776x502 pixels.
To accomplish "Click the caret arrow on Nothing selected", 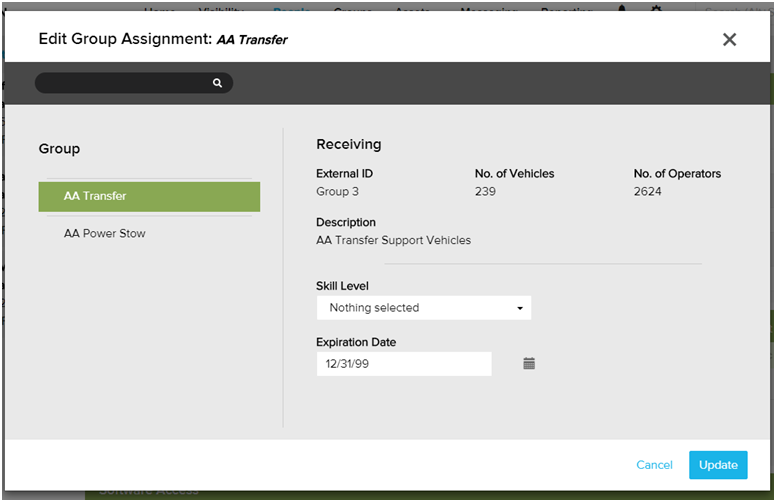I will (x=520, y=308).
